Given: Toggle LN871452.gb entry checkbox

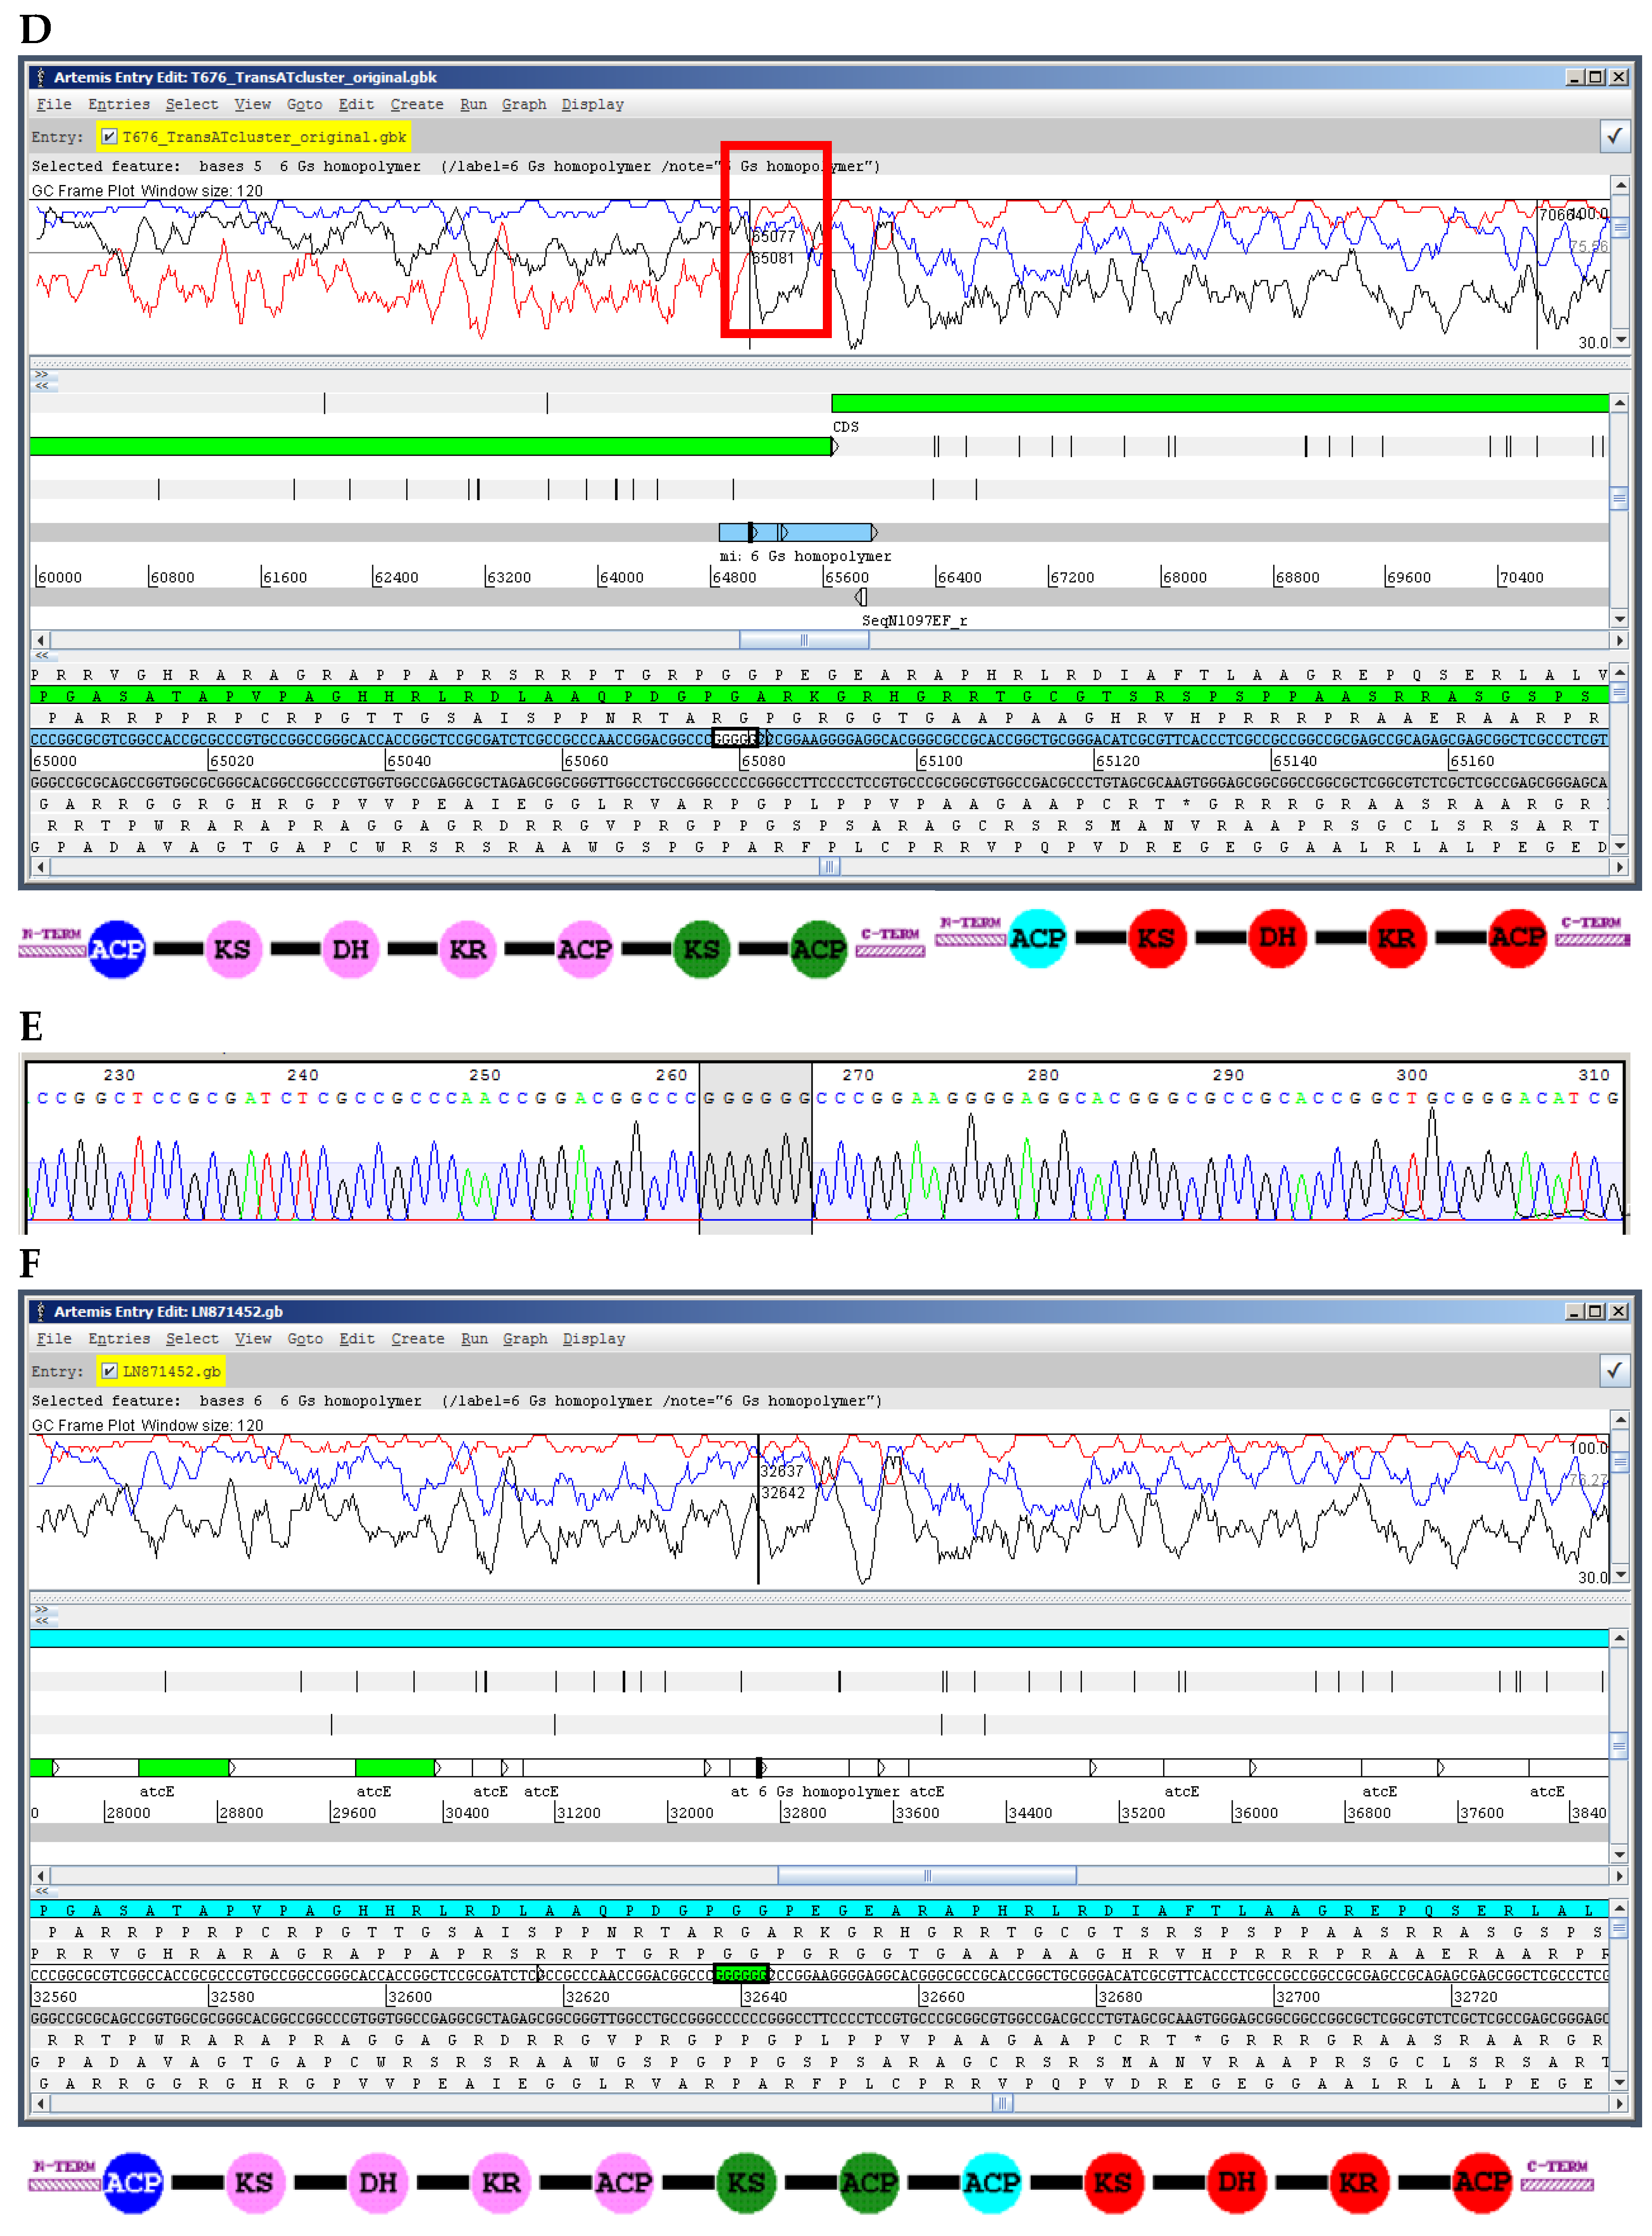Looking at the screenshot, I should click(x=109, y=1370).
